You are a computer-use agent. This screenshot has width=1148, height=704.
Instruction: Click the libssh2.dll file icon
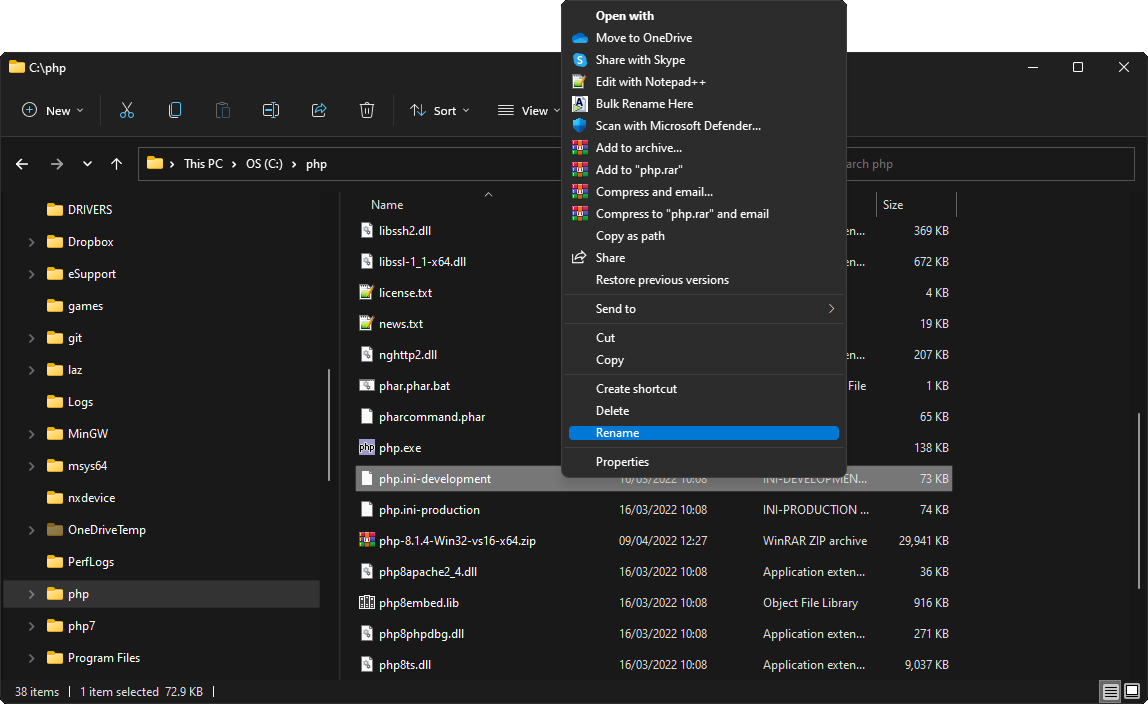pyautogui.click(x=367, y=231)
